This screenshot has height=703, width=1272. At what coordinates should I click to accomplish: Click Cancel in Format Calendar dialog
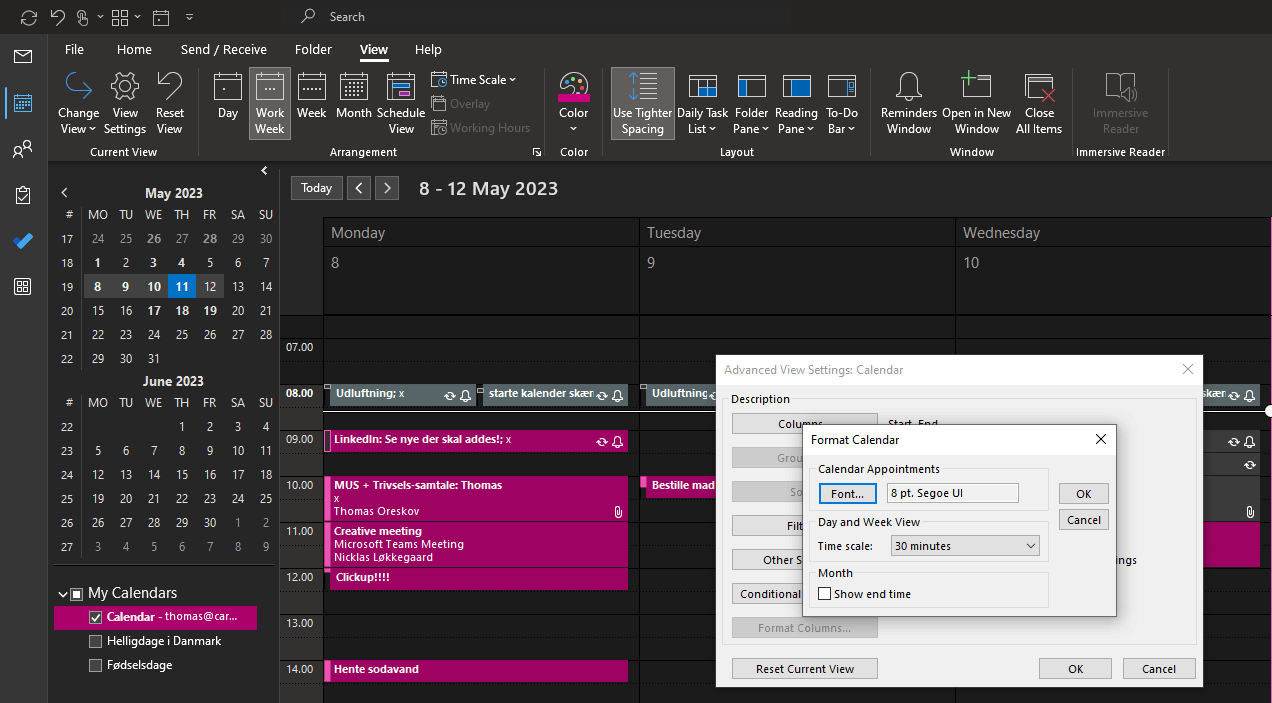point(1084,520)
